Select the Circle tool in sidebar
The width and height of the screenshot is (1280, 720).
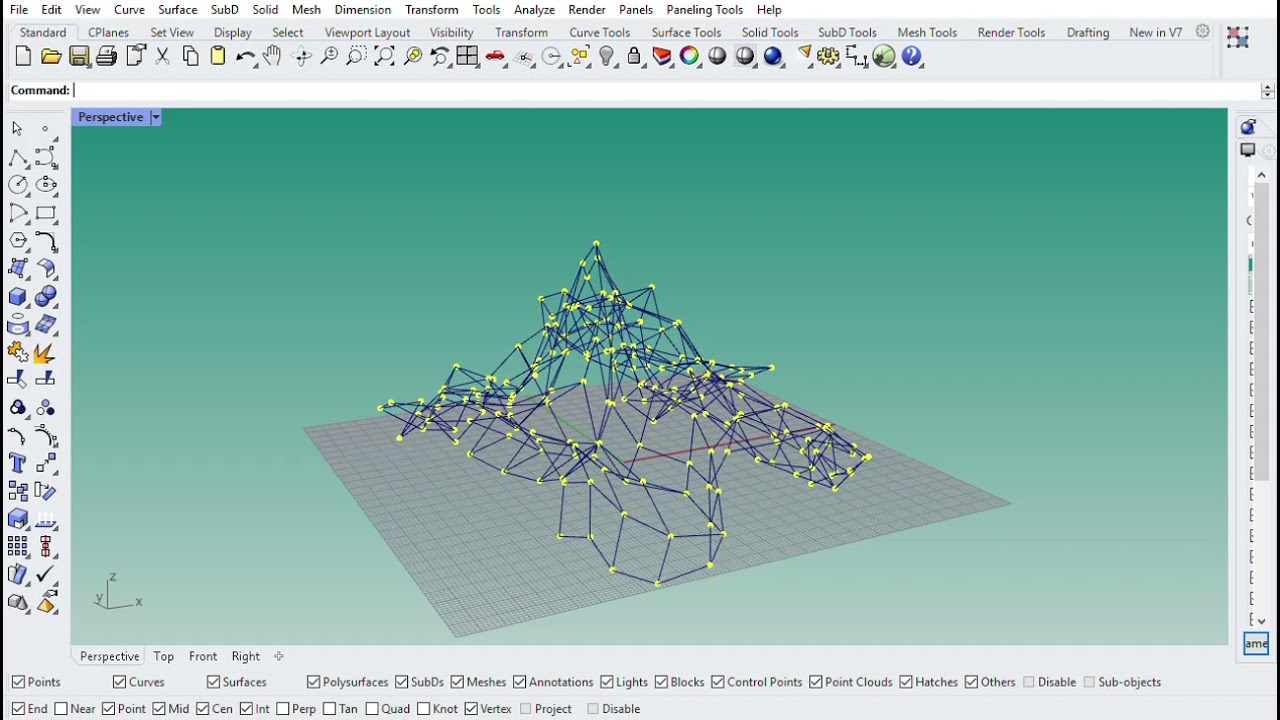tap(17, 185)
